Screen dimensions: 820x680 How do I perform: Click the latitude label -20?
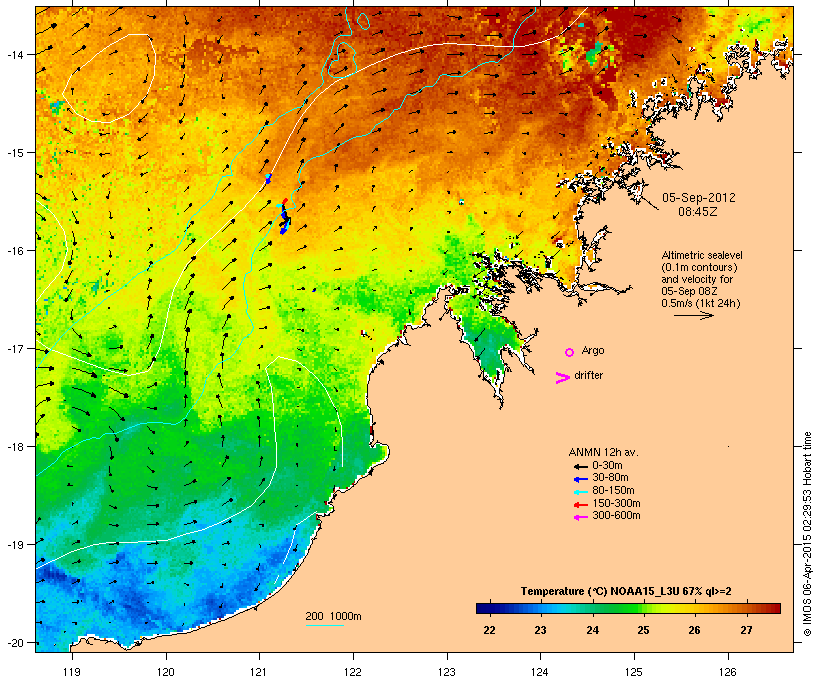click(x=15, y=642)
